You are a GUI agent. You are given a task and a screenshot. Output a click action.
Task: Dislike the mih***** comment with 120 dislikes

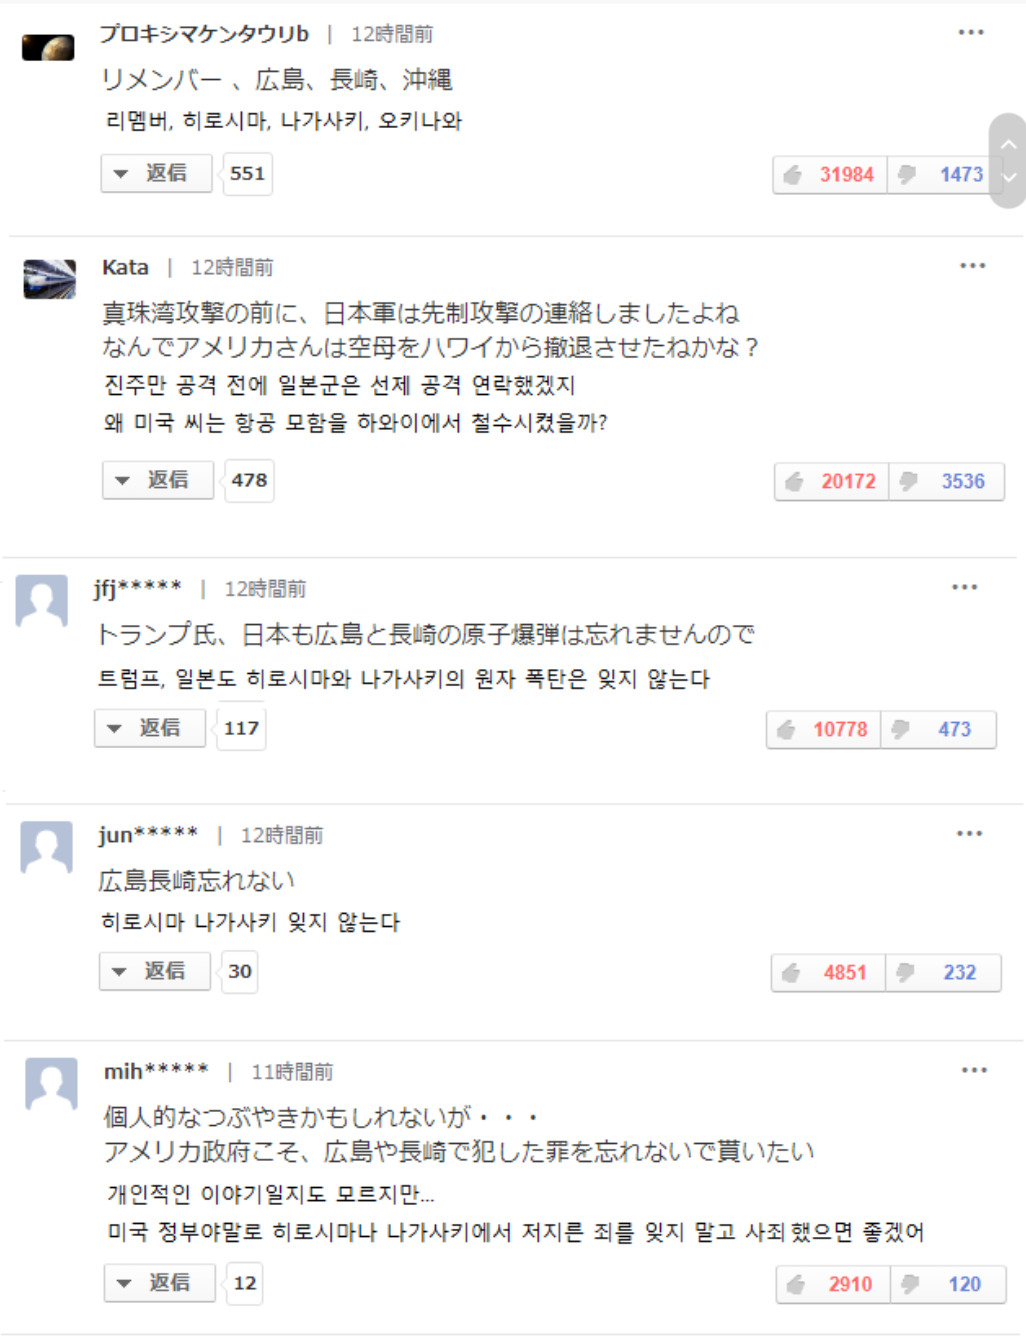[948, 1285]
